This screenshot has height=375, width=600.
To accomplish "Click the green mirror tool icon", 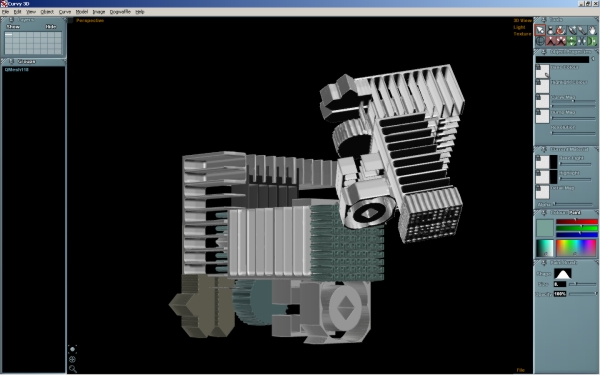I will pyautogui.click(x=592, y=41).
